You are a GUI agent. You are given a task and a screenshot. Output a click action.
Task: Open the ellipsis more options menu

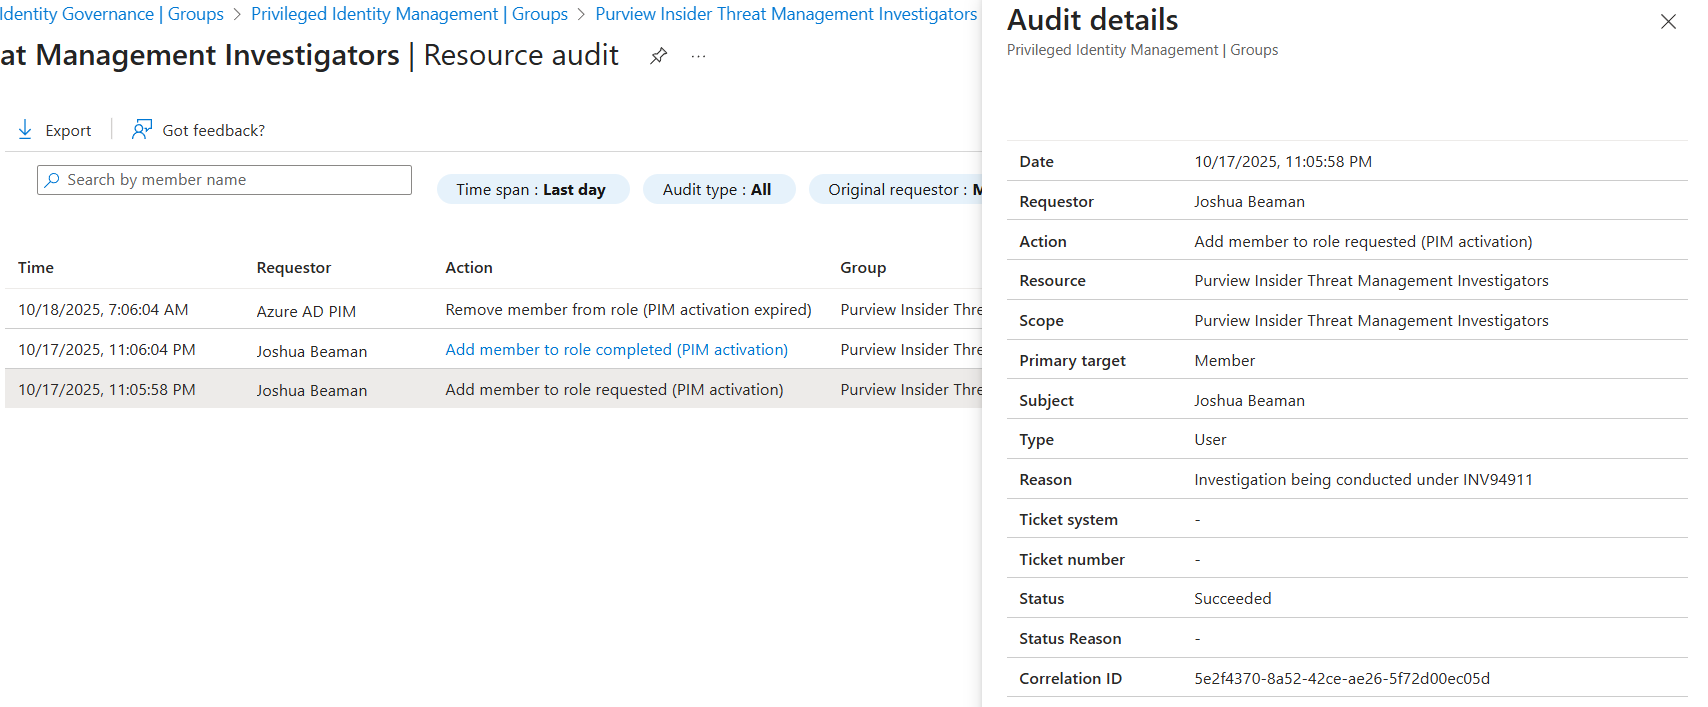[x=698, y=56]
